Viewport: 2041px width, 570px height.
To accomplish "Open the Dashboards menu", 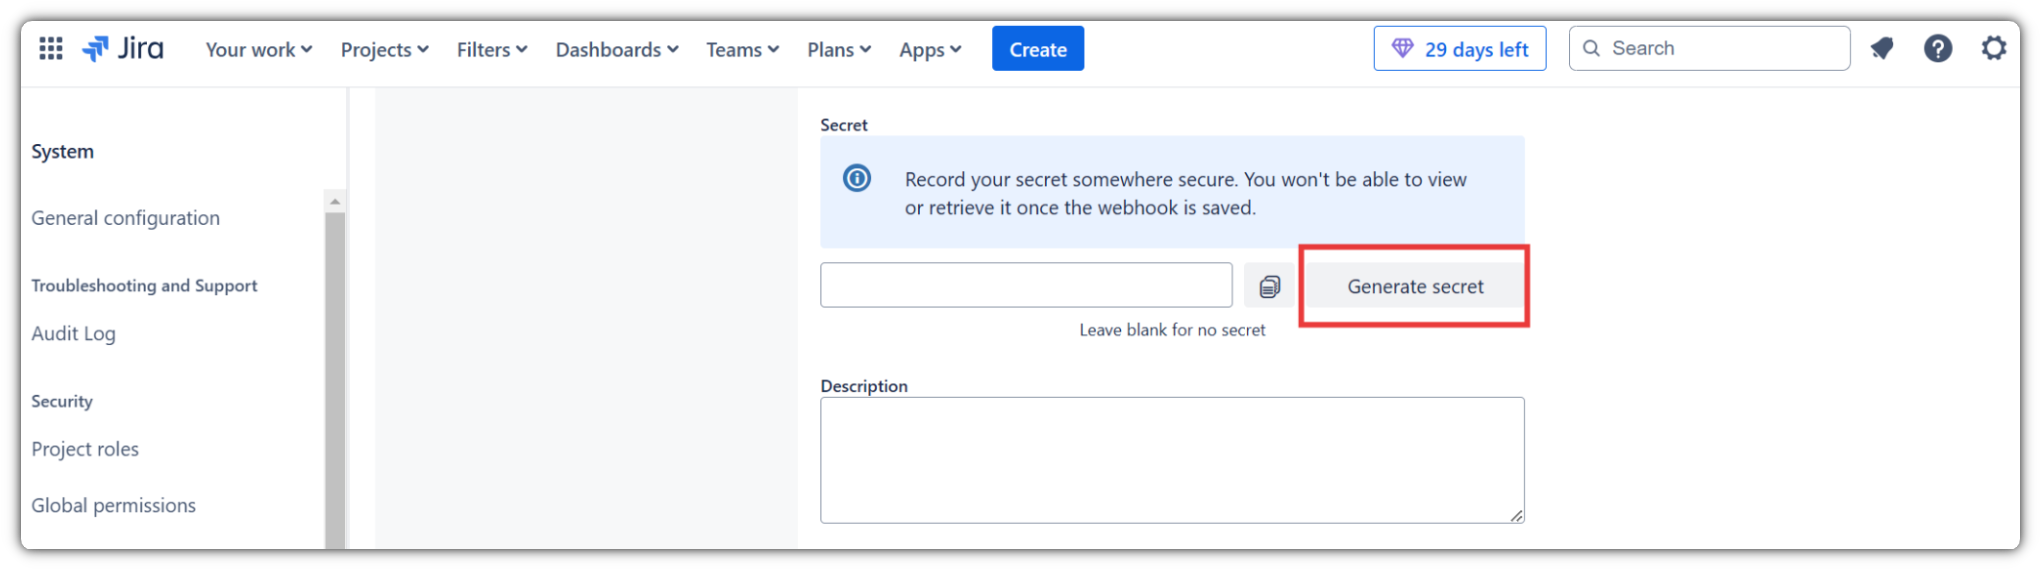I will click(x=617, y=49).
